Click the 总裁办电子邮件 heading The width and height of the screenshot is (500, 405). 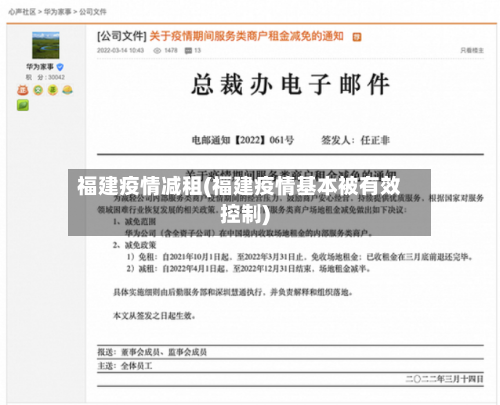pyautogui.click(x=290, y=84)
